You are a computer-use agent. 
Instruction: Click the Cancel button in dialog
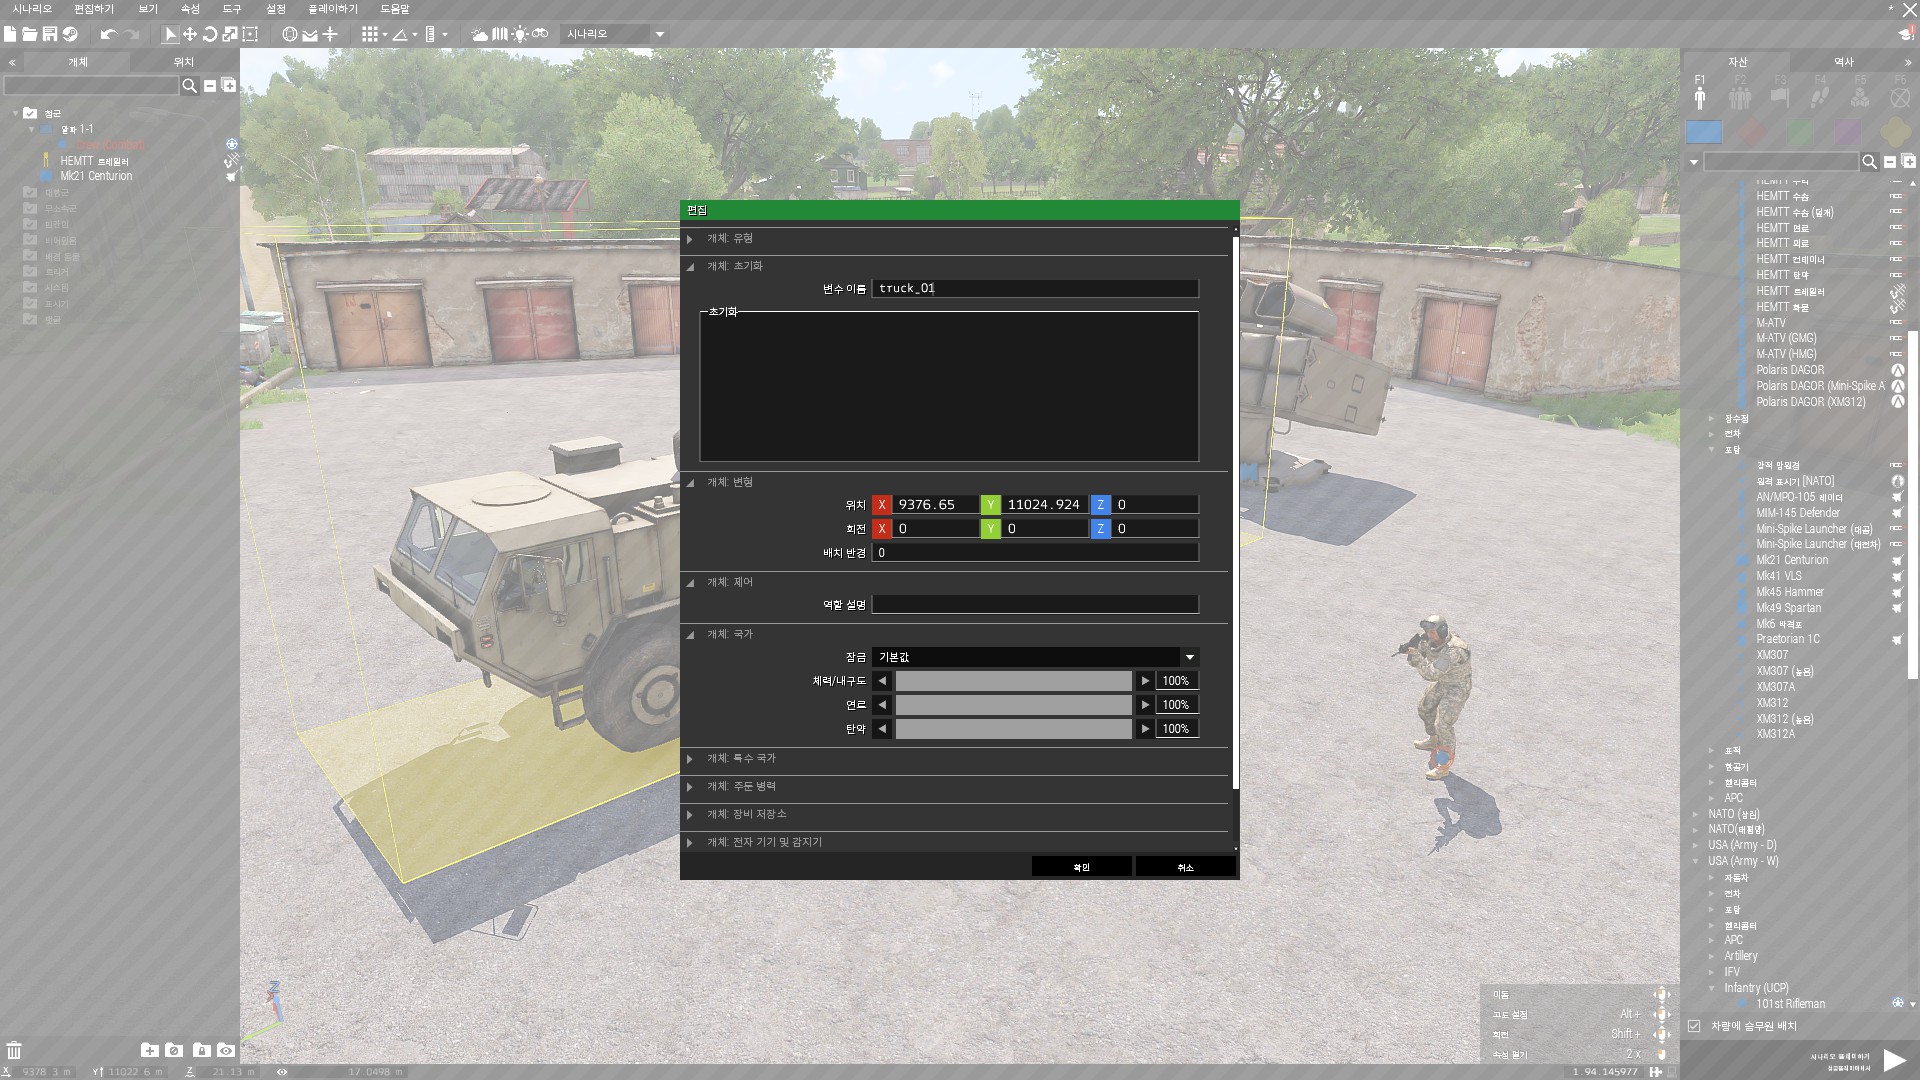tap(1185, 867)
